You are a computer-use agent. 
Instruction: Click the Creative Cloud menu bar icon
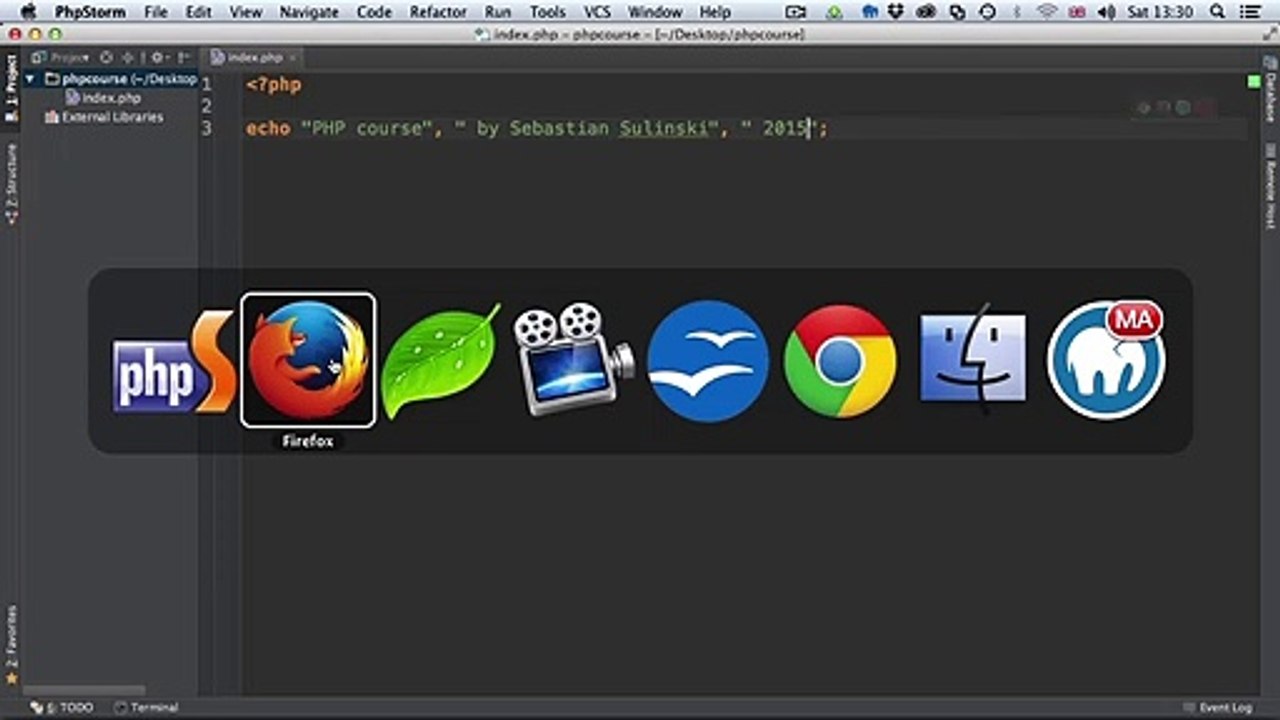point(927,12)
